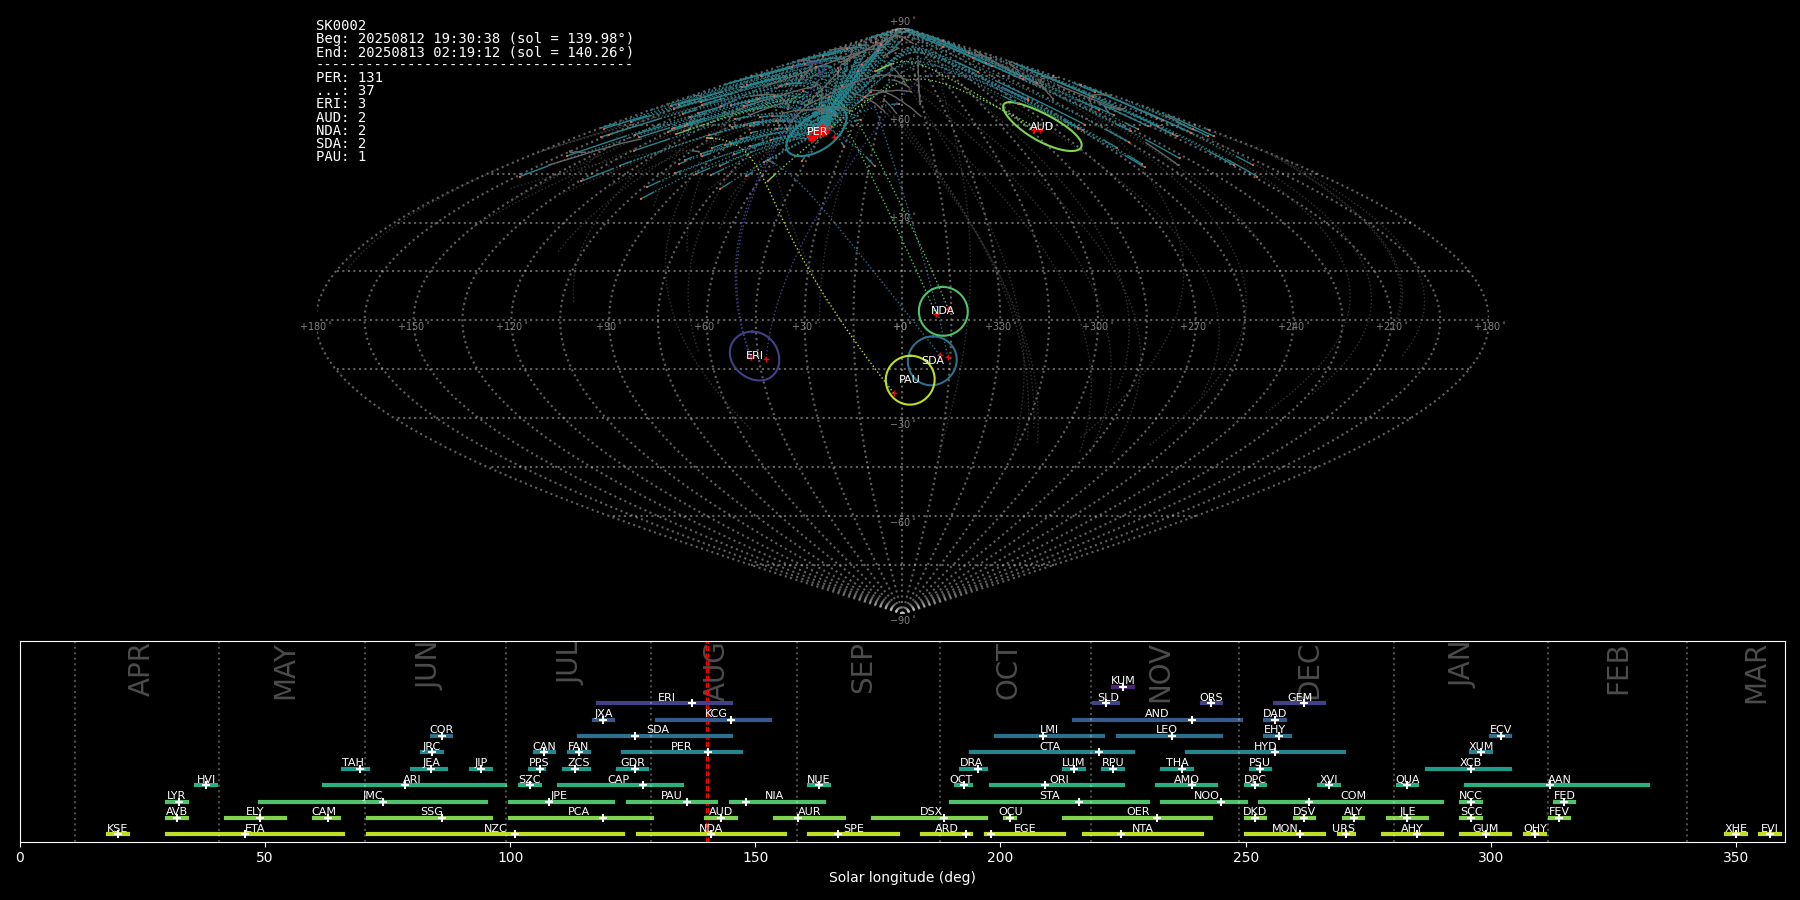Click the LEO shower bar label in timeline

(x=1166, y=730)
